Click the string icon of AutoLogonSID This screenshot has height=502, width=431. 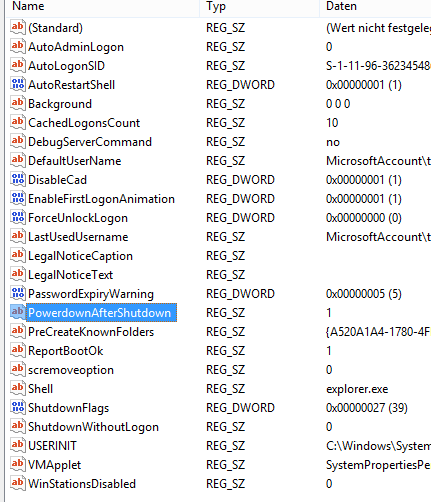pos(18,65)
